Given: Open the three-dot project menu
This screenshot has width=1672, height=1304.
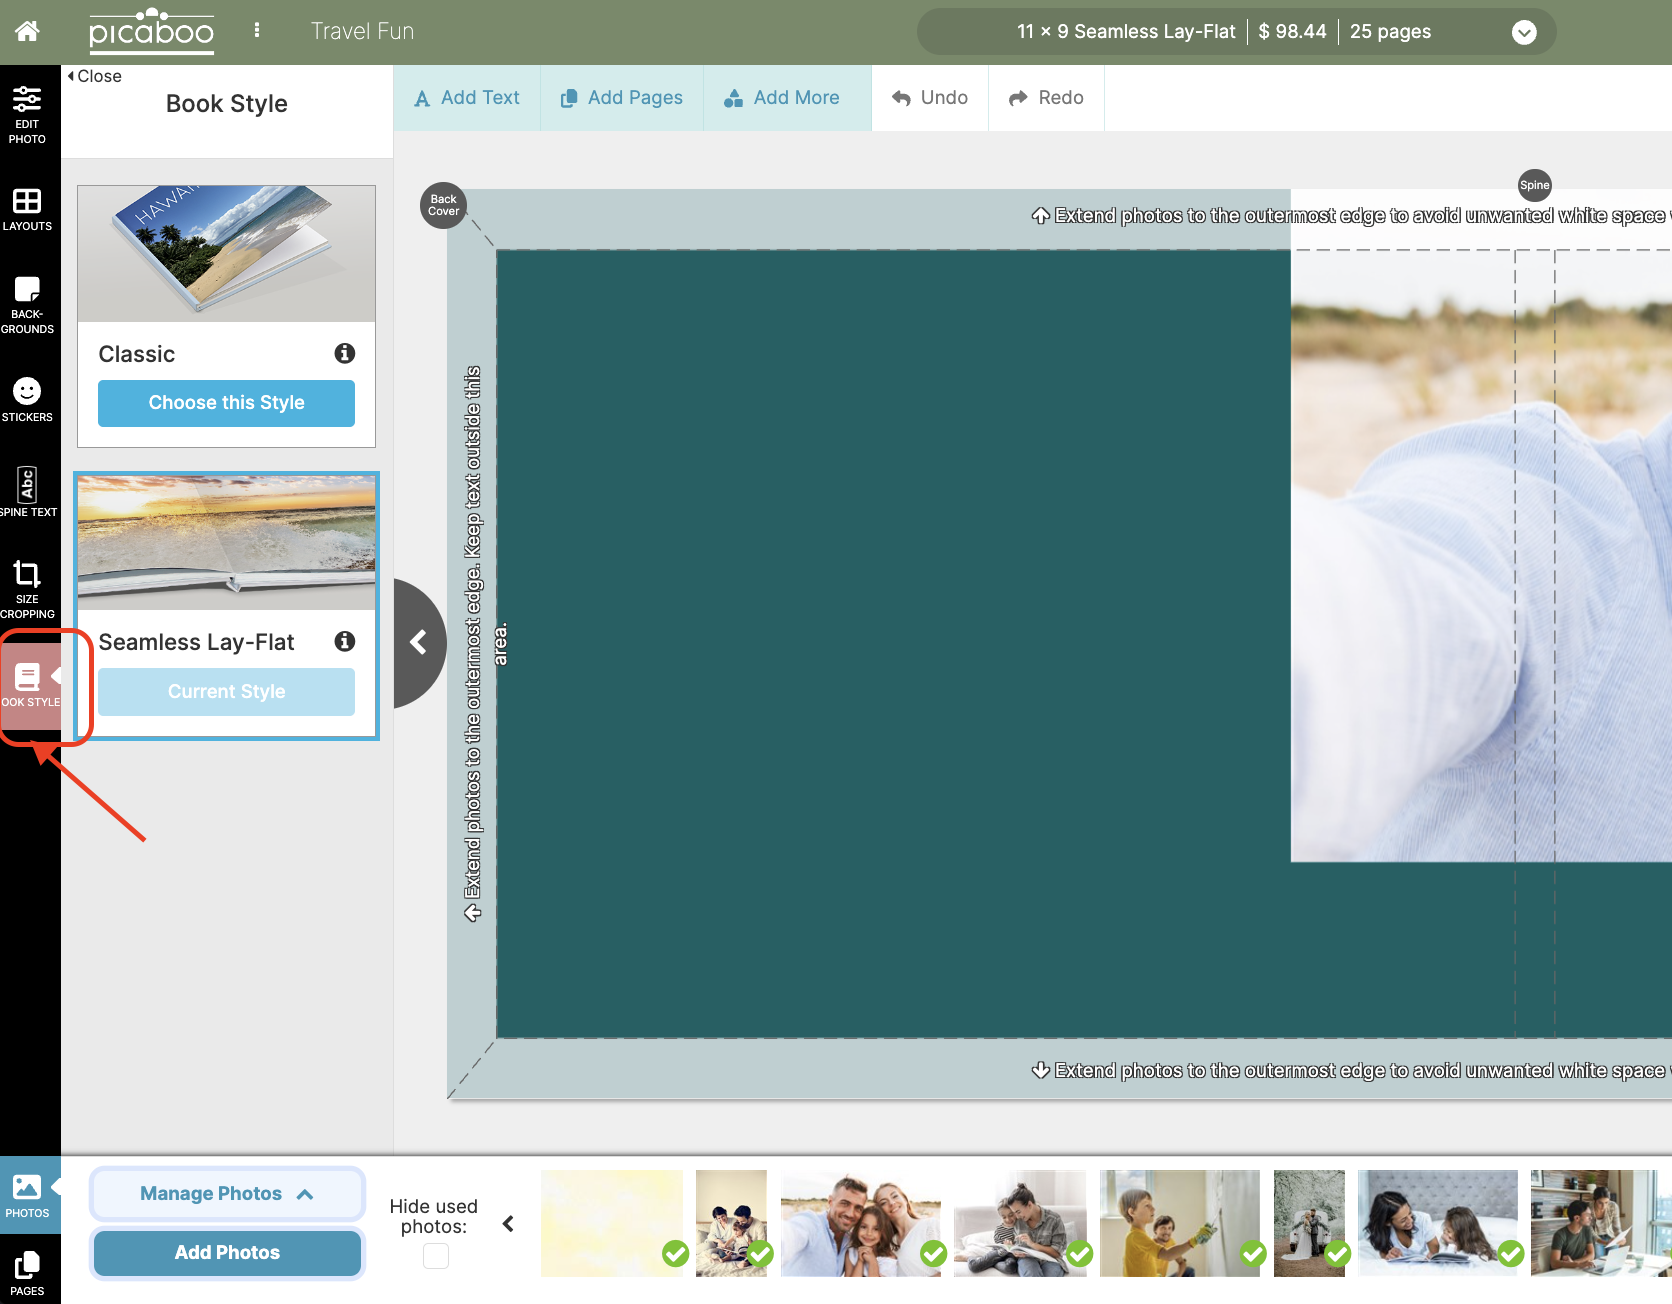Looking at the screenshot, I should pyautogui.click(x=257, y=30).
